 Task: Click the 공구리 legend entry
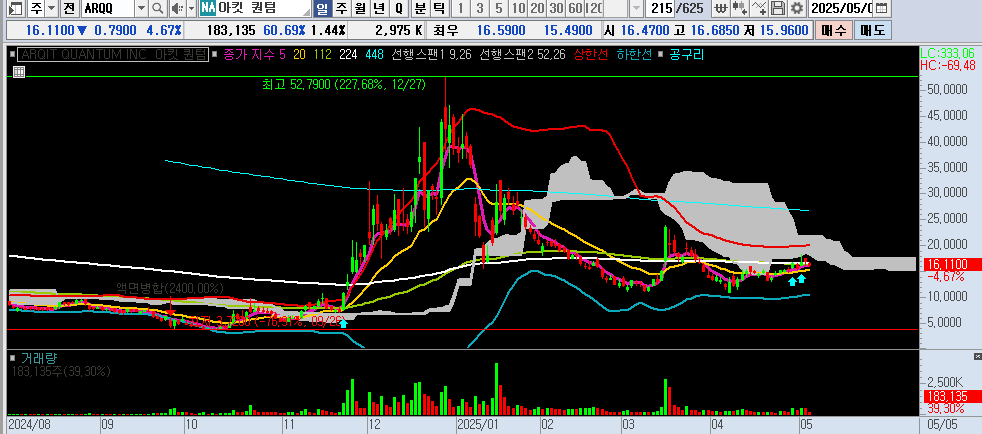[685, 54]
